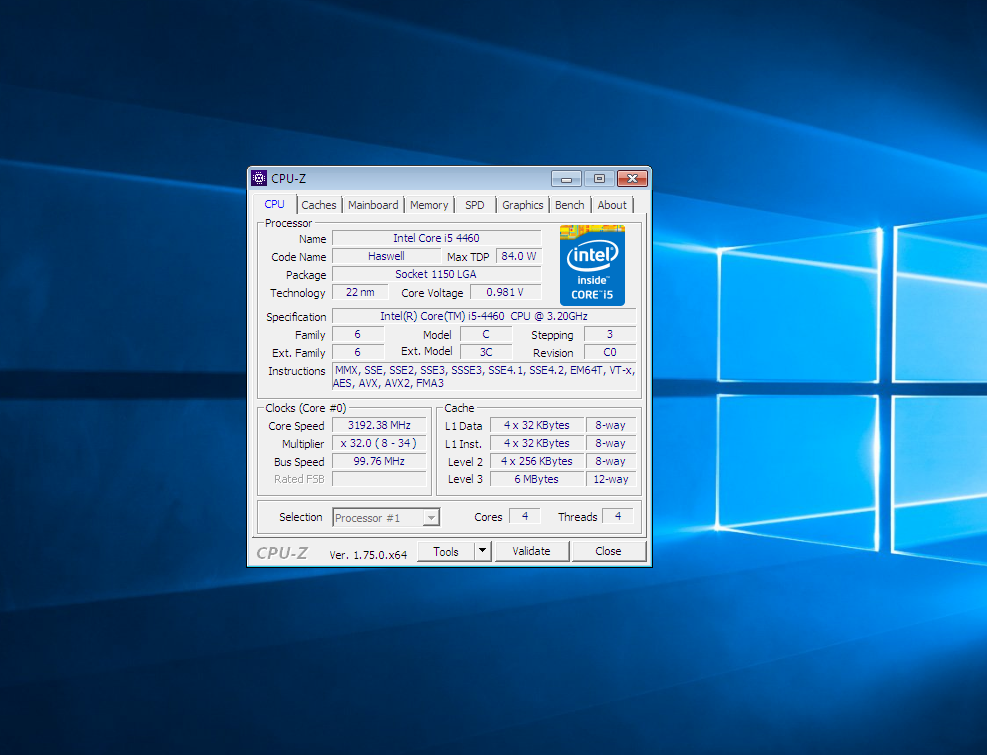Click the maximize button in the title bar
The height and width of the screenshot is (755, 987).
point(599,179)
